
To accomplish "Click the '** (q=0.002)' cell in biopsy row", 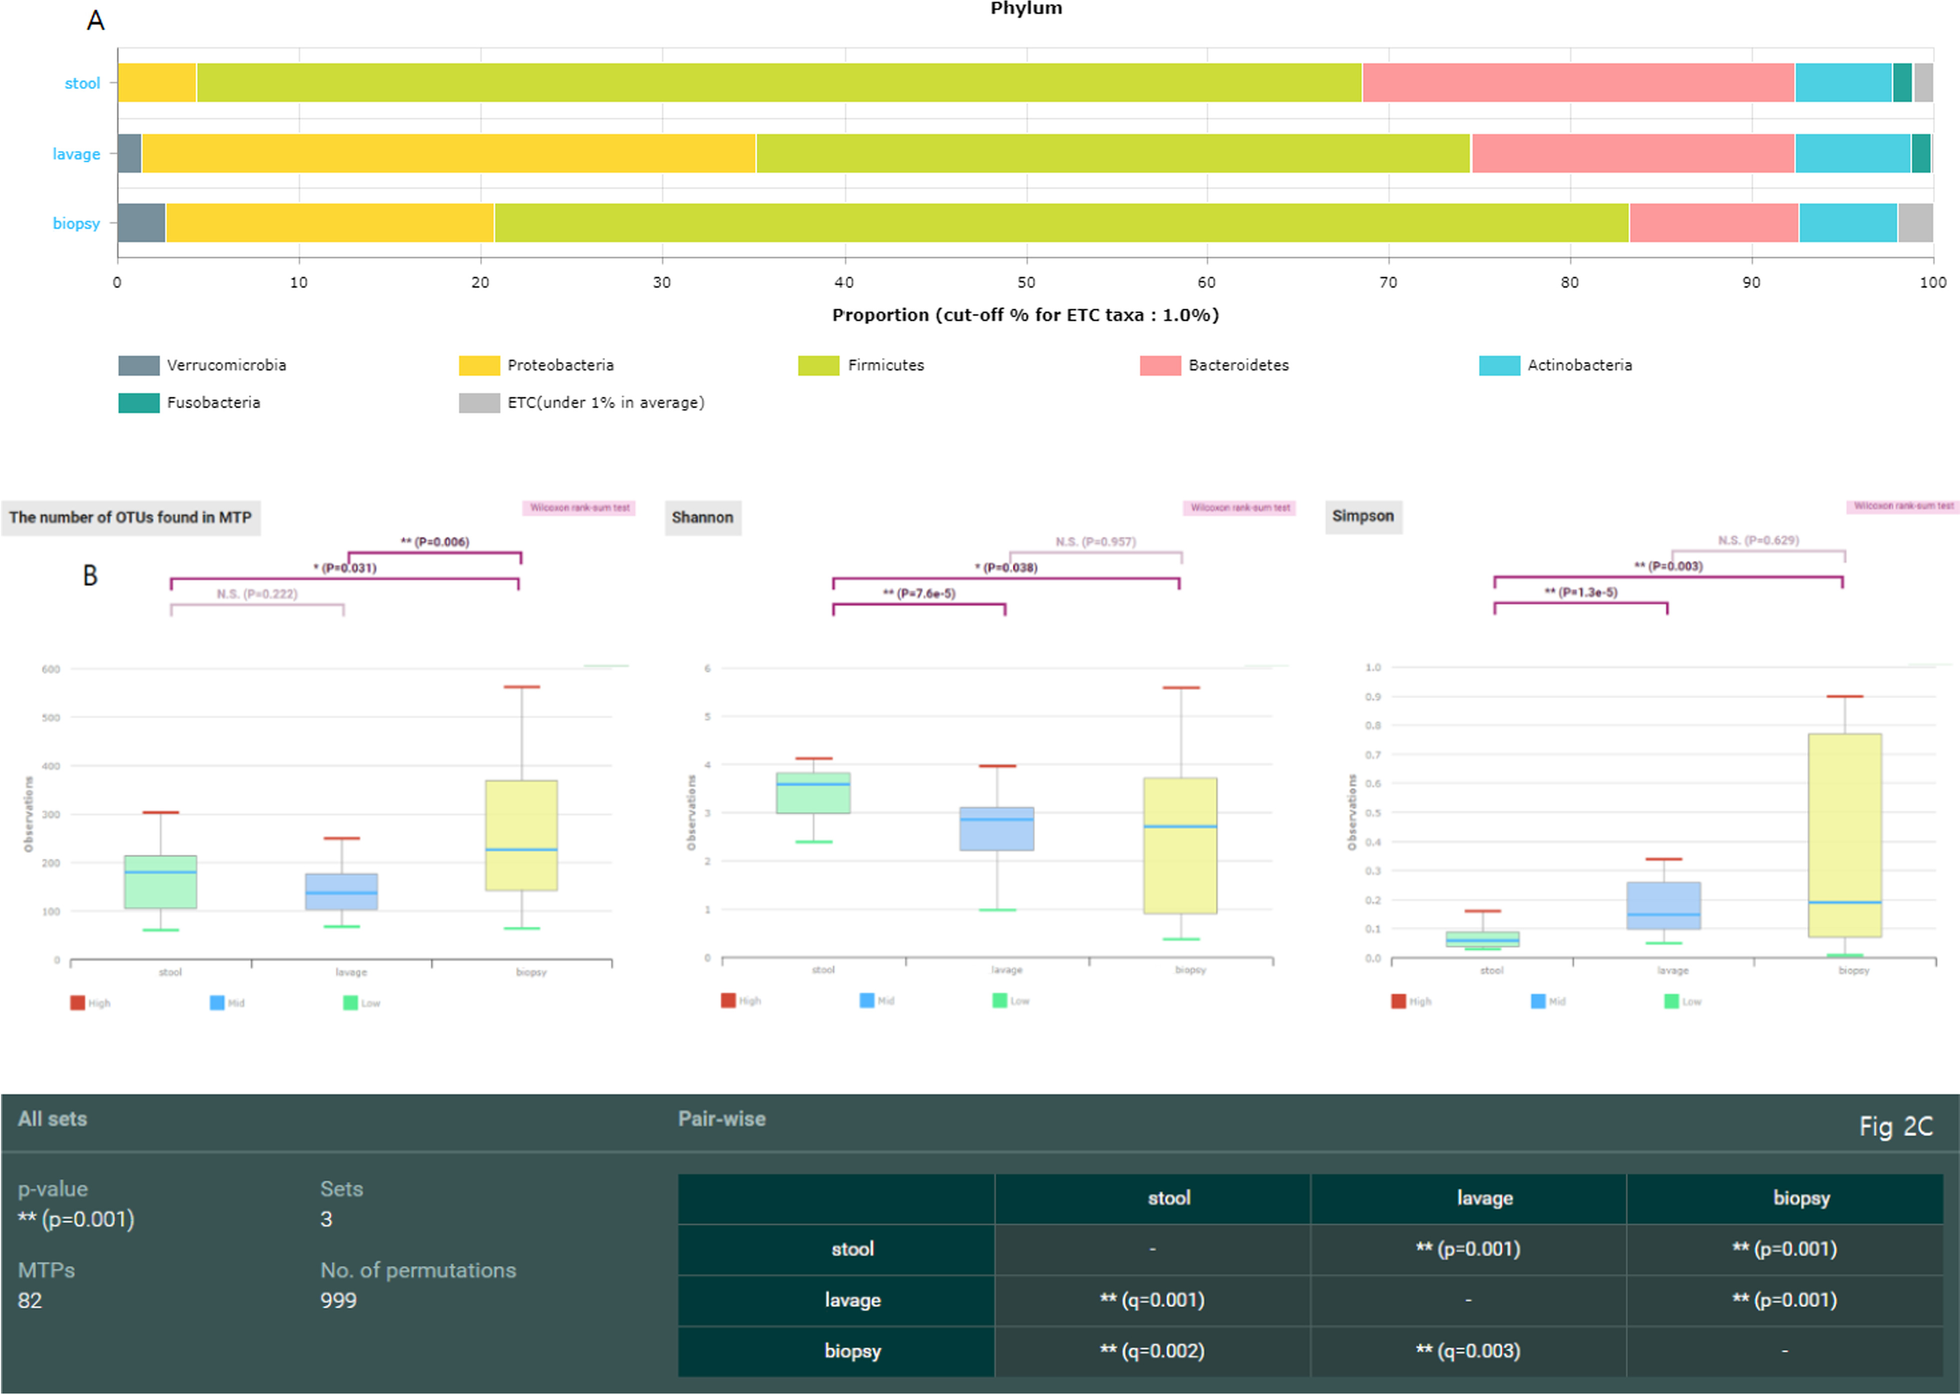I will [x=1153, y=1351].
